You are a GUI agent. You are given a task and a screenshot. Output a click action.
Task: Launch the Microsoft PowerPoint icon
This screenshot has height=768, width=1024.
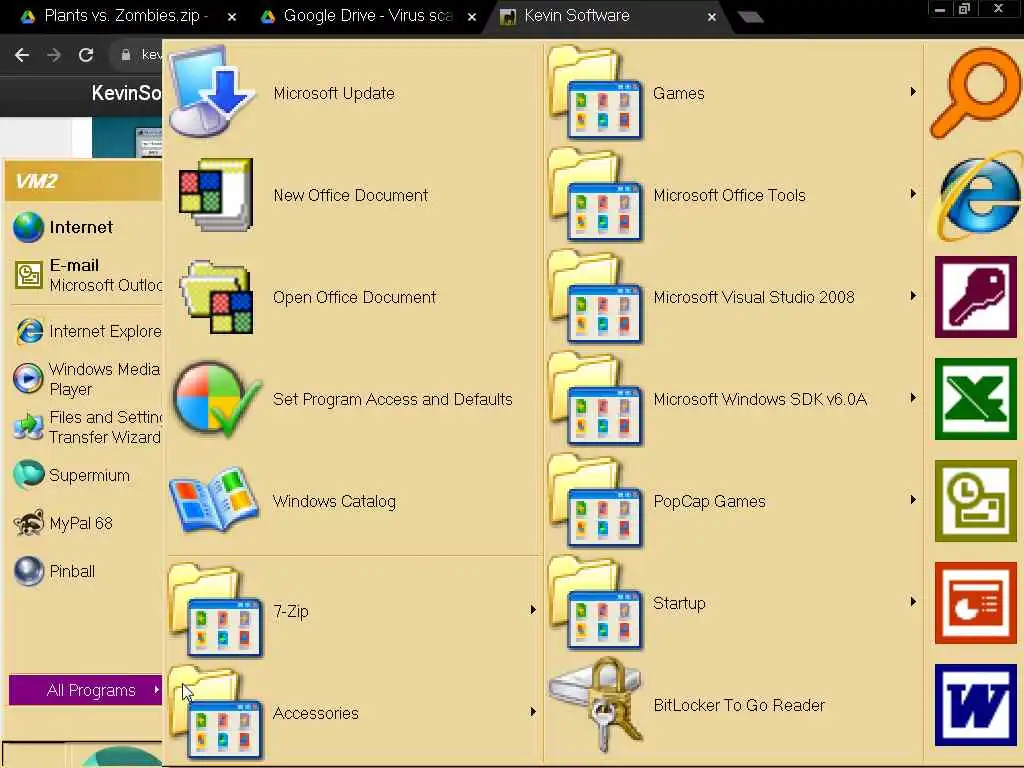pos(976,602)
